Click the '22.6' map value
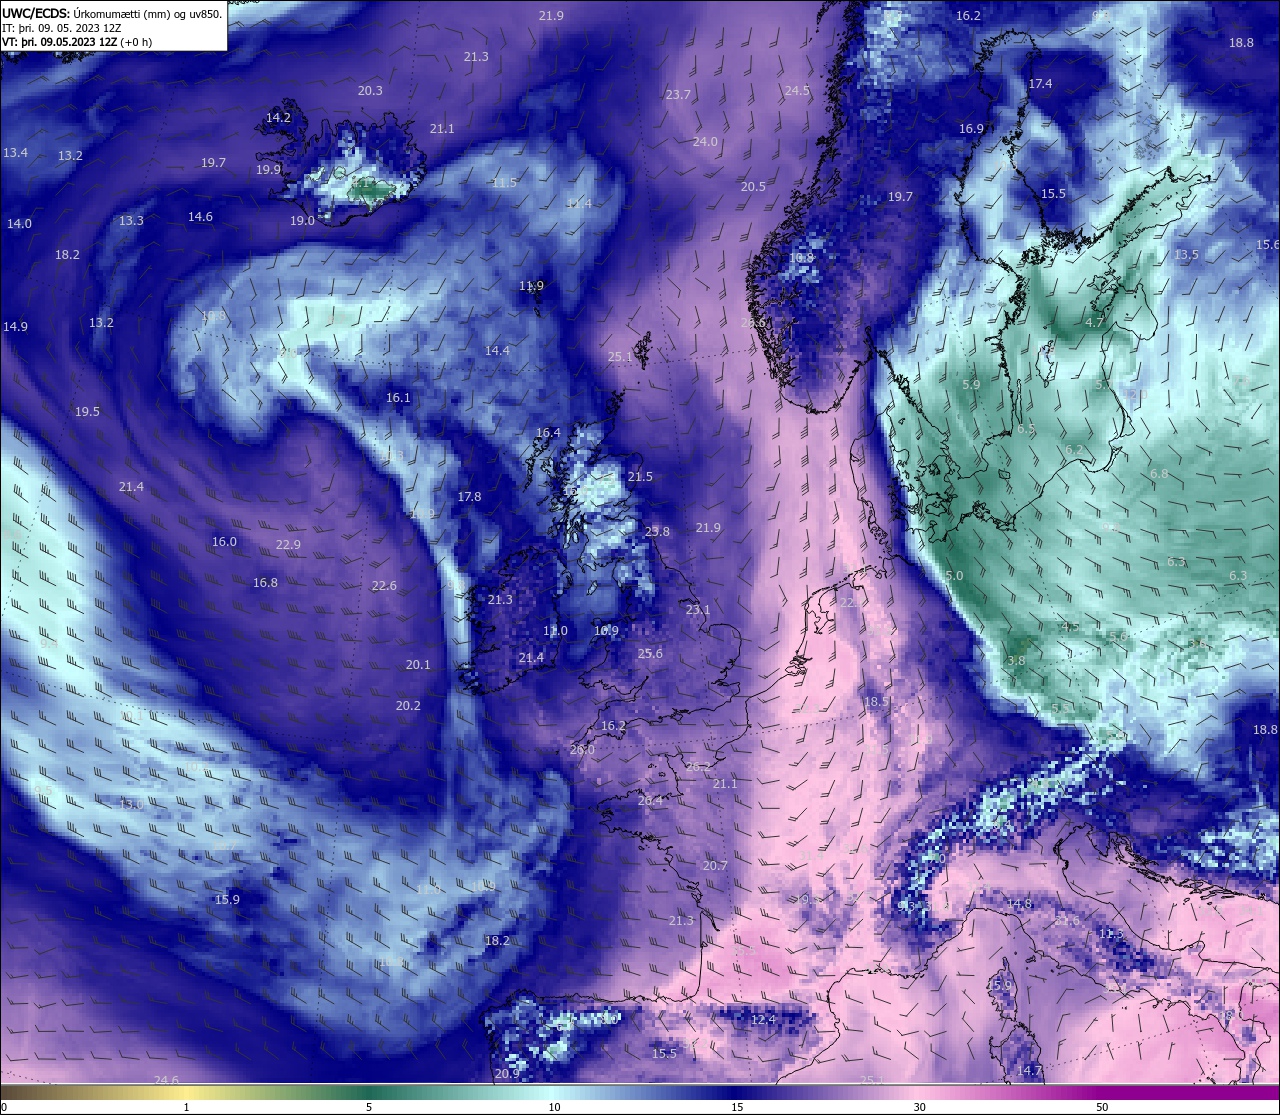 coord(384,586)
